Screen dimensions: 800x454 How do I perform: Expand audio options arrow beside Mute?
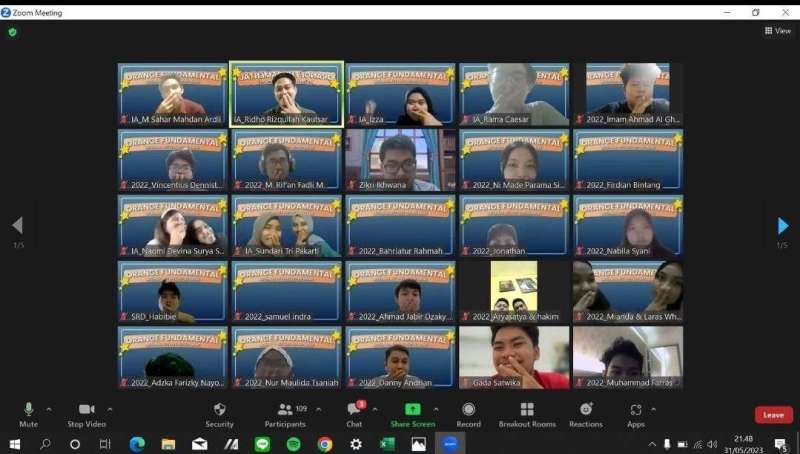[49, 409]
